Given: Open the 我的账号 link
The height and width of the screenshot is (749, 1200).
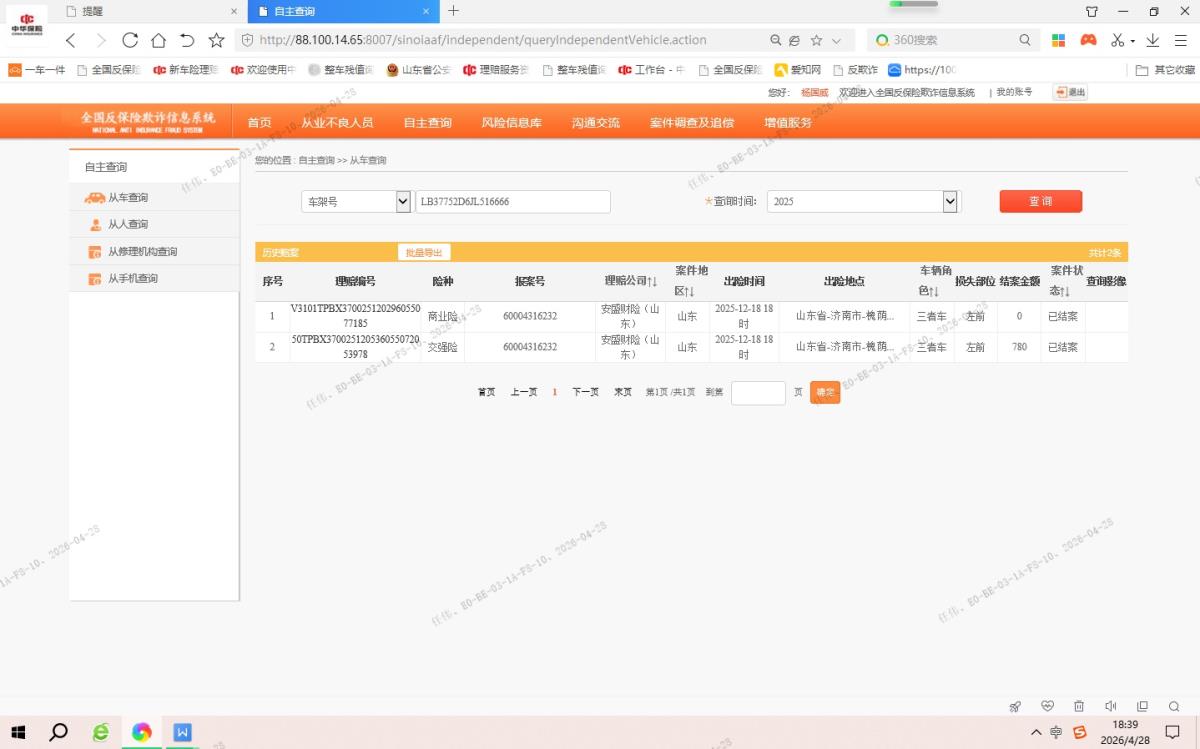Looking at the screenshot, I should point(1013,92).
